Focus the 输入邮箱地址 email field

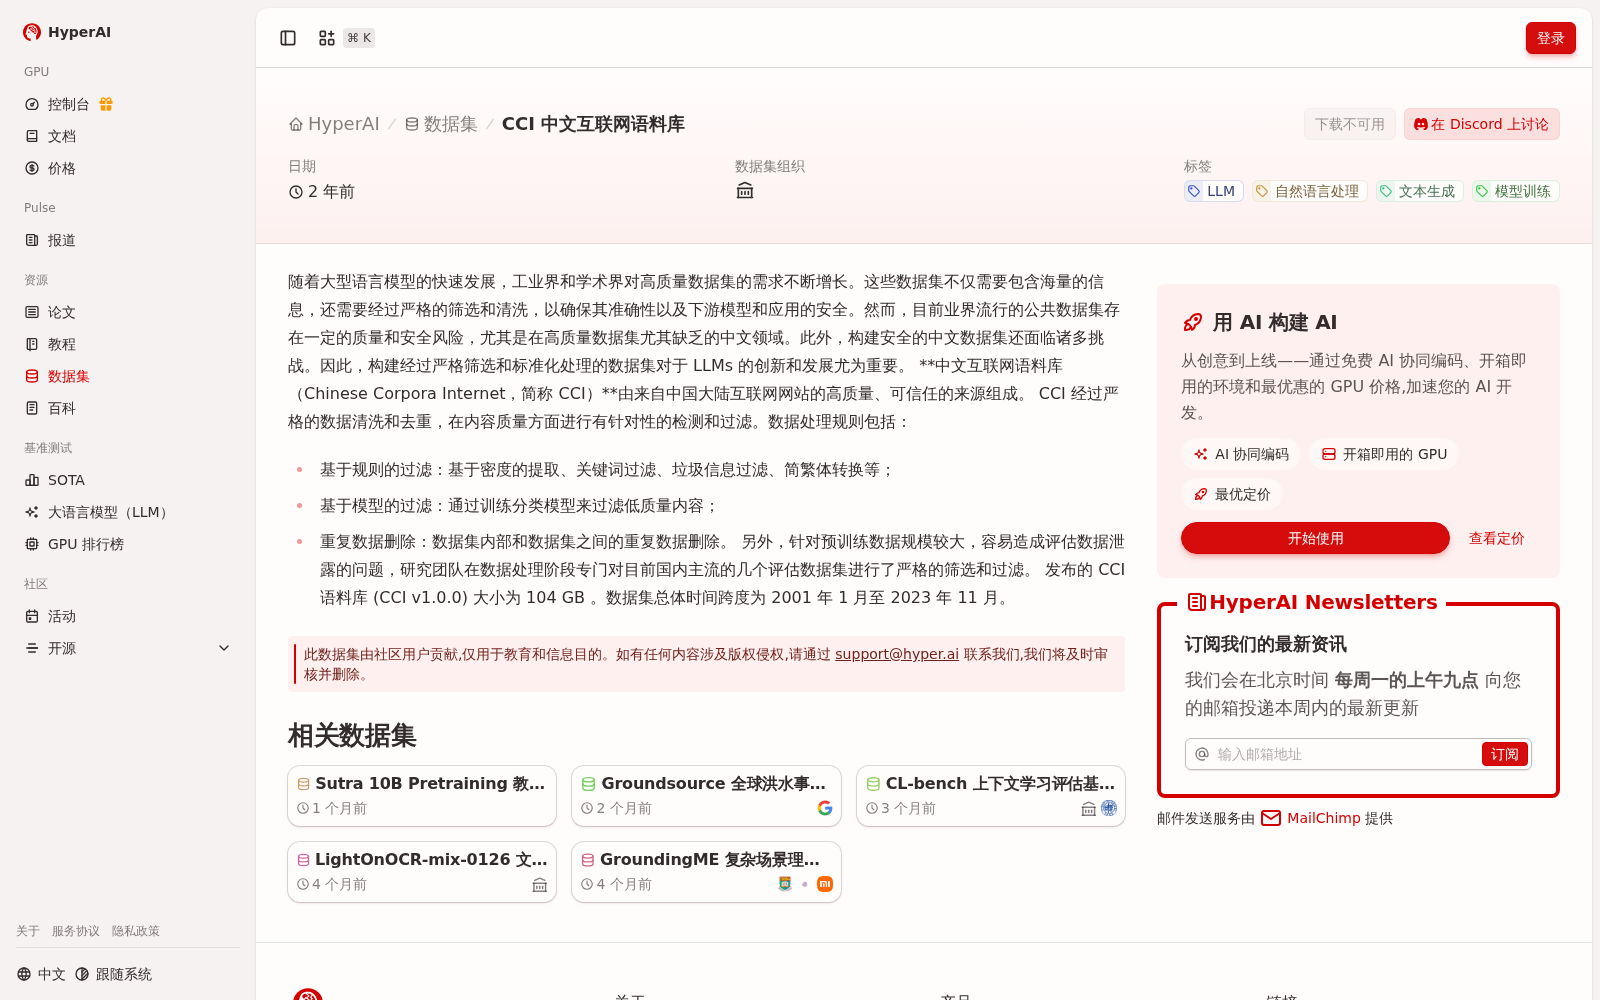(x=1344, y=754)
